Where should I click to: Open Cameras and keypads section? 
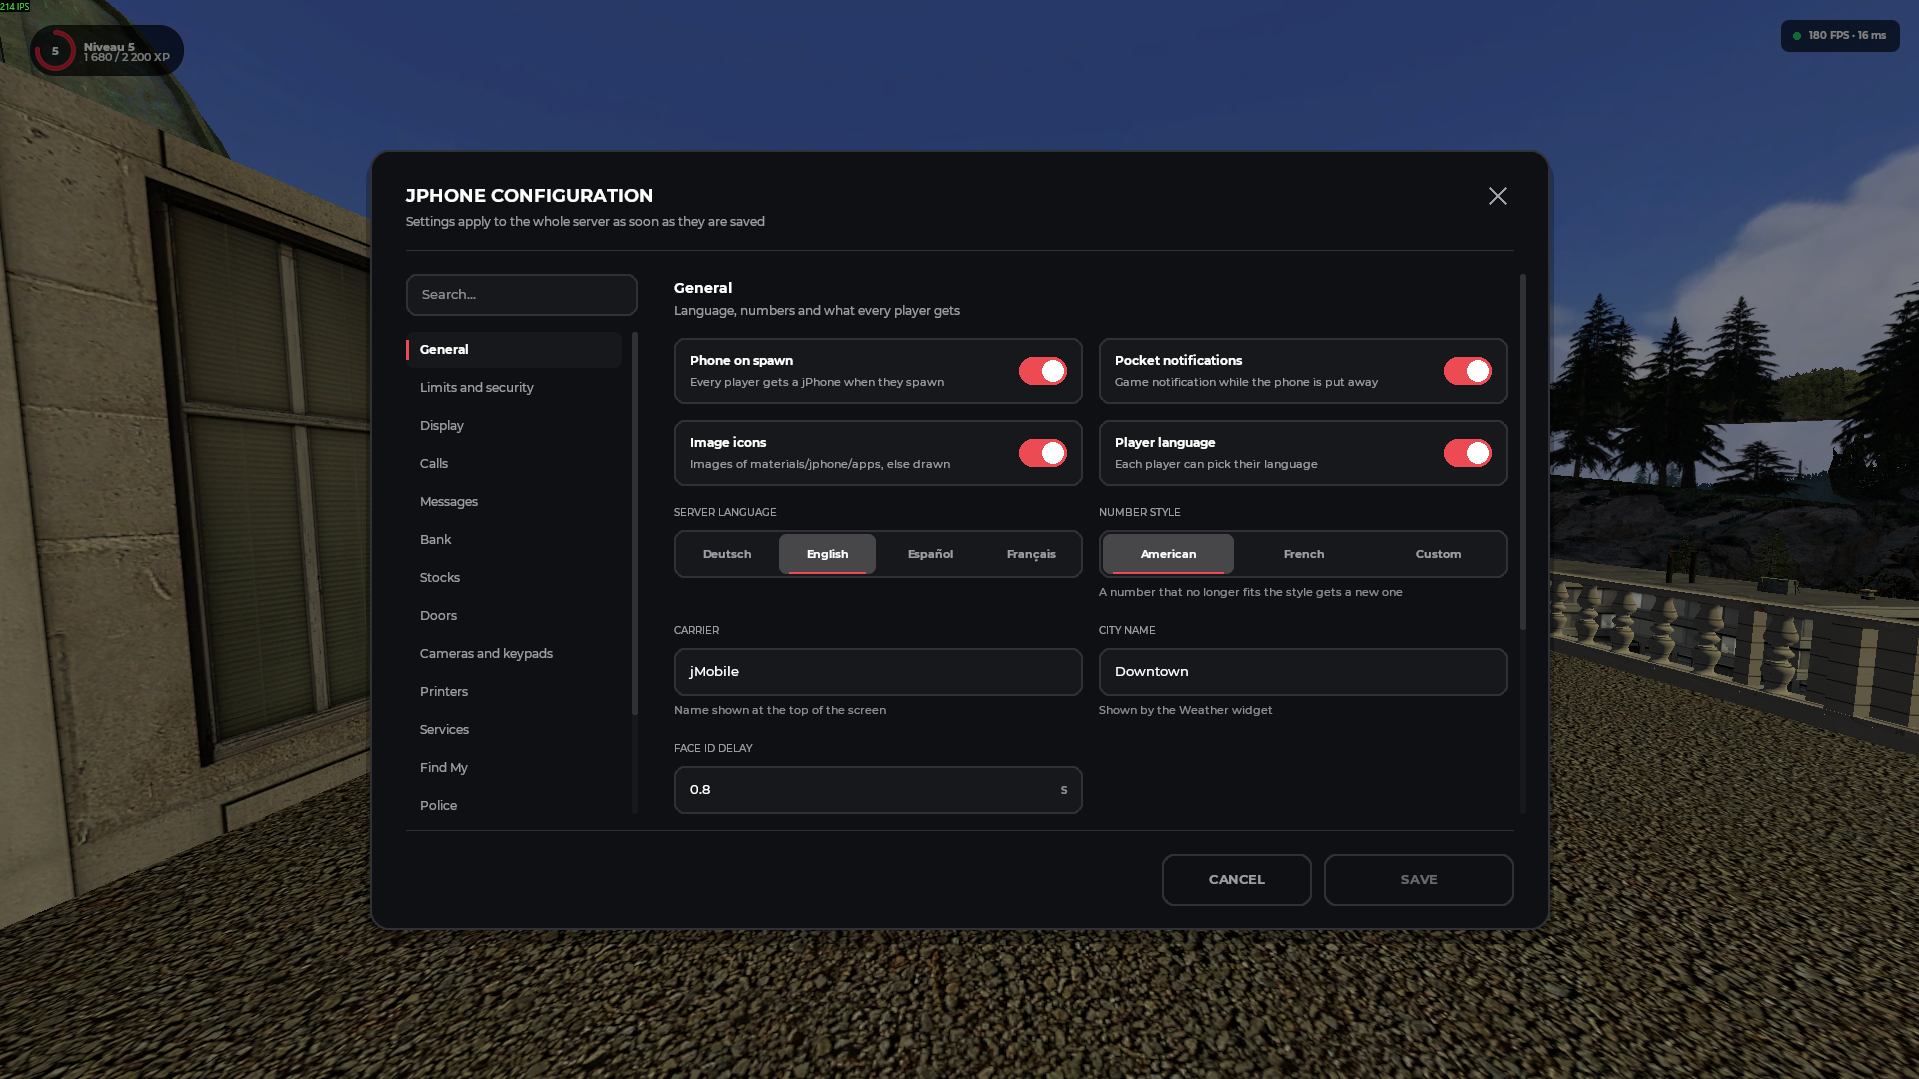[514, 654]
